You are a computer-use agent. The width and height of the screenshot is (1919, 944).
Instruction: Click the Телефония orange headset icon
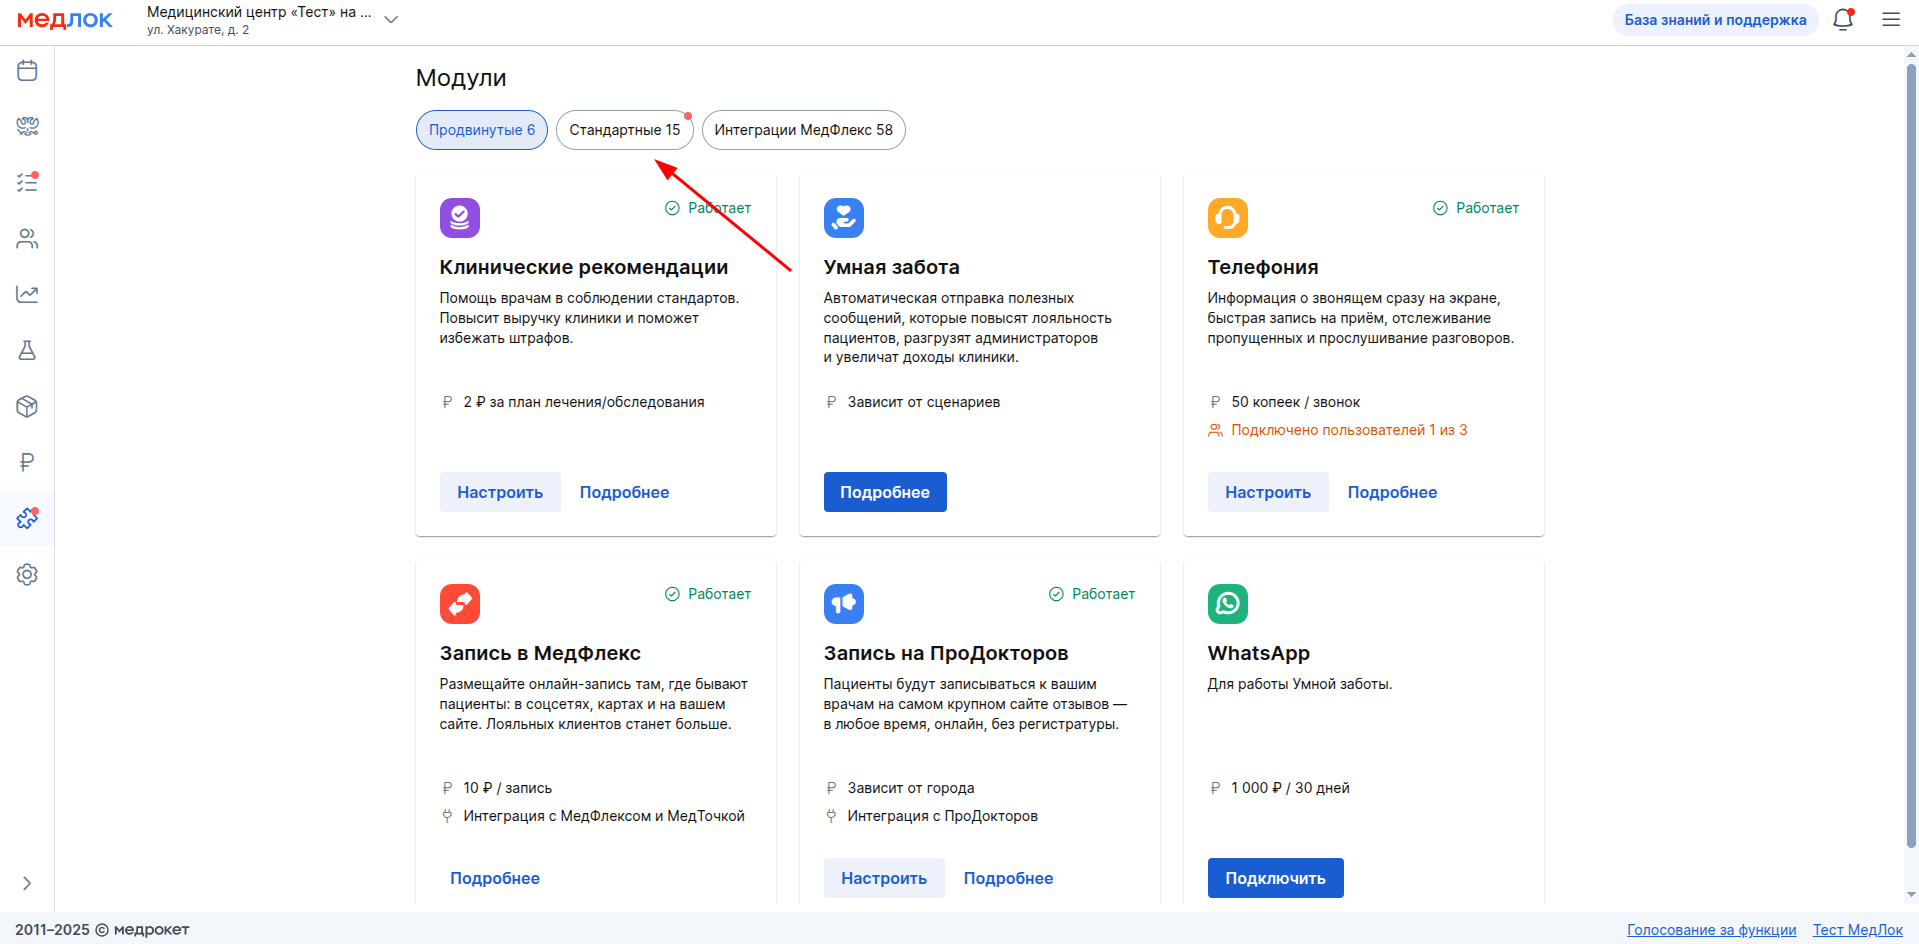coord(1228,218)
